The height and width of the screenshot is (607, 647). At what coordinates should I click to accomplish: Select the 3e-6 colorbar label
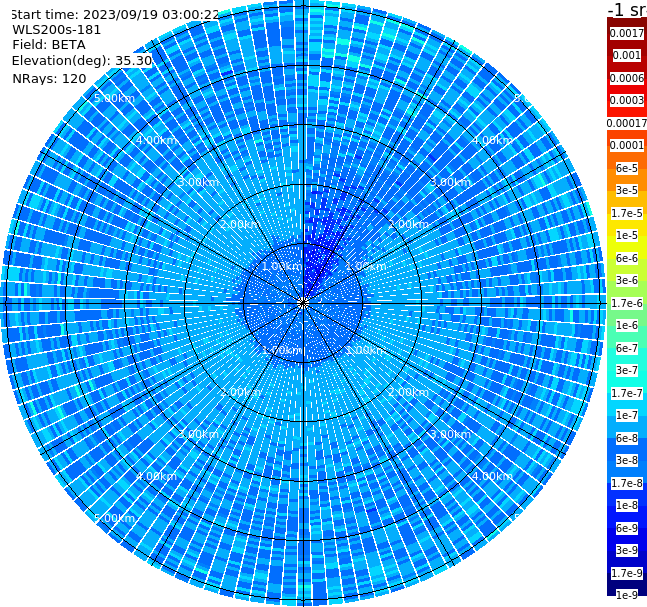click(x=627, y=280)
